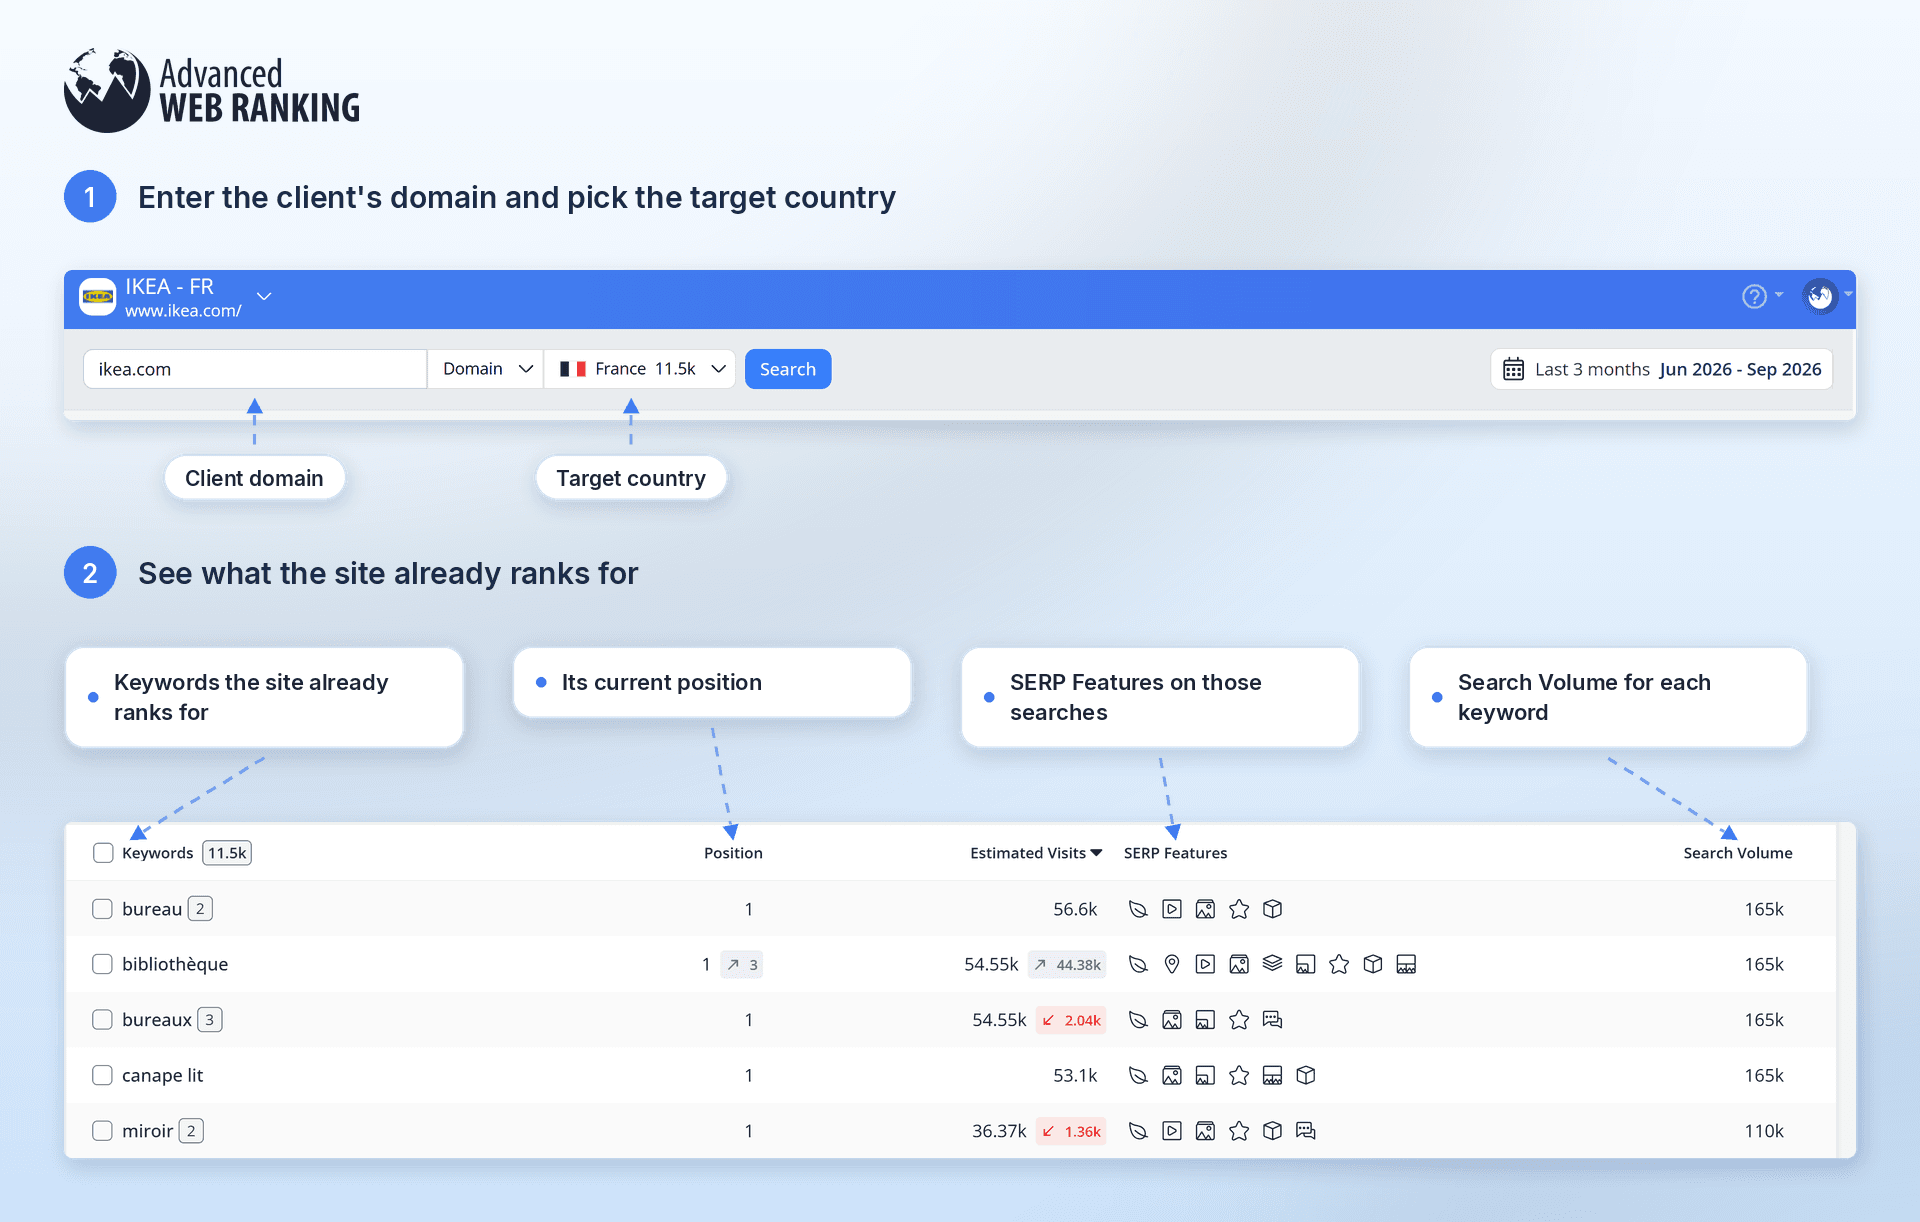Viewport: 1920px width, 1222px height.
Task: Open the help question-mark icon
Action: pos(1754,296)
